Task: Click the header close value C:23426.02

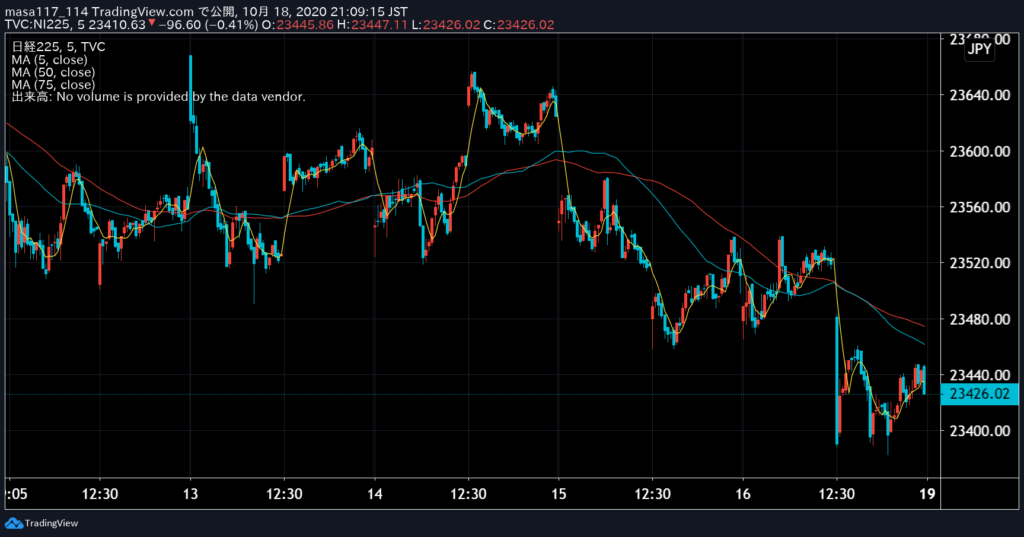Action: [519, 25]
